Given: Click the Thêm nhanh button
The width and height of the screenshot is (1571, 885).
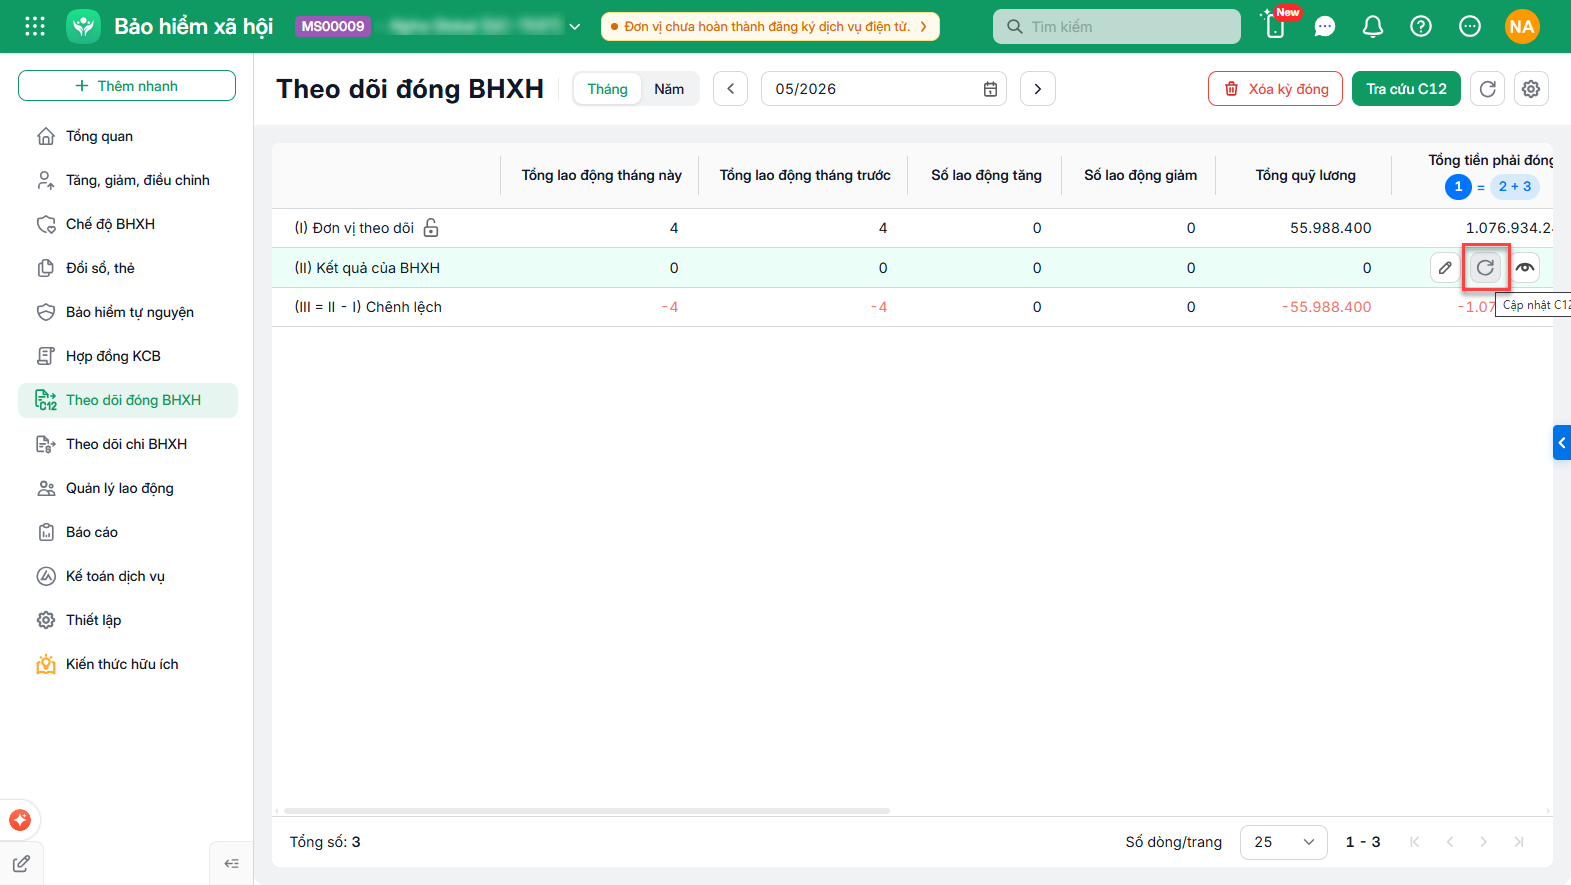Looking at the screenshot, I should (x=127, y=86).
